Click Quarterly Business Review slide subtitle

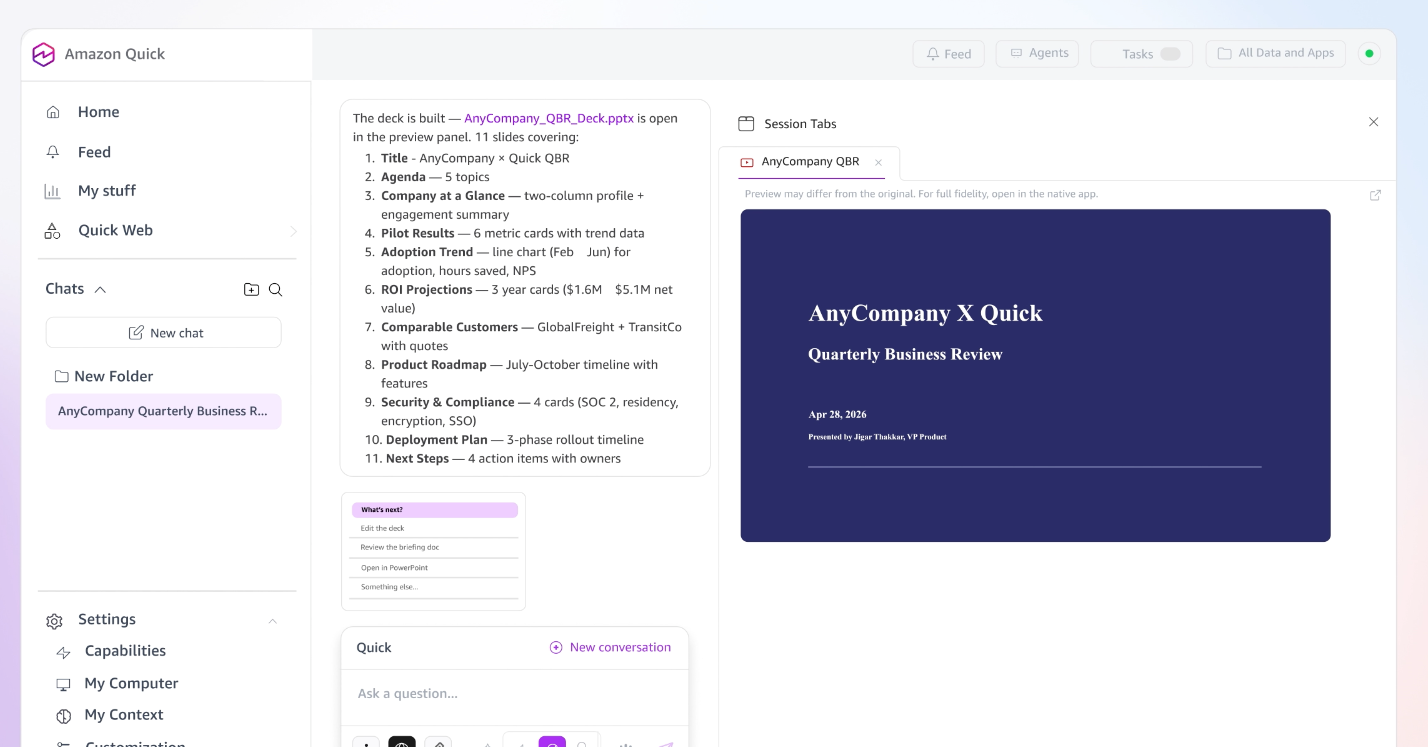pyautogui.click(x=905, y=354)
